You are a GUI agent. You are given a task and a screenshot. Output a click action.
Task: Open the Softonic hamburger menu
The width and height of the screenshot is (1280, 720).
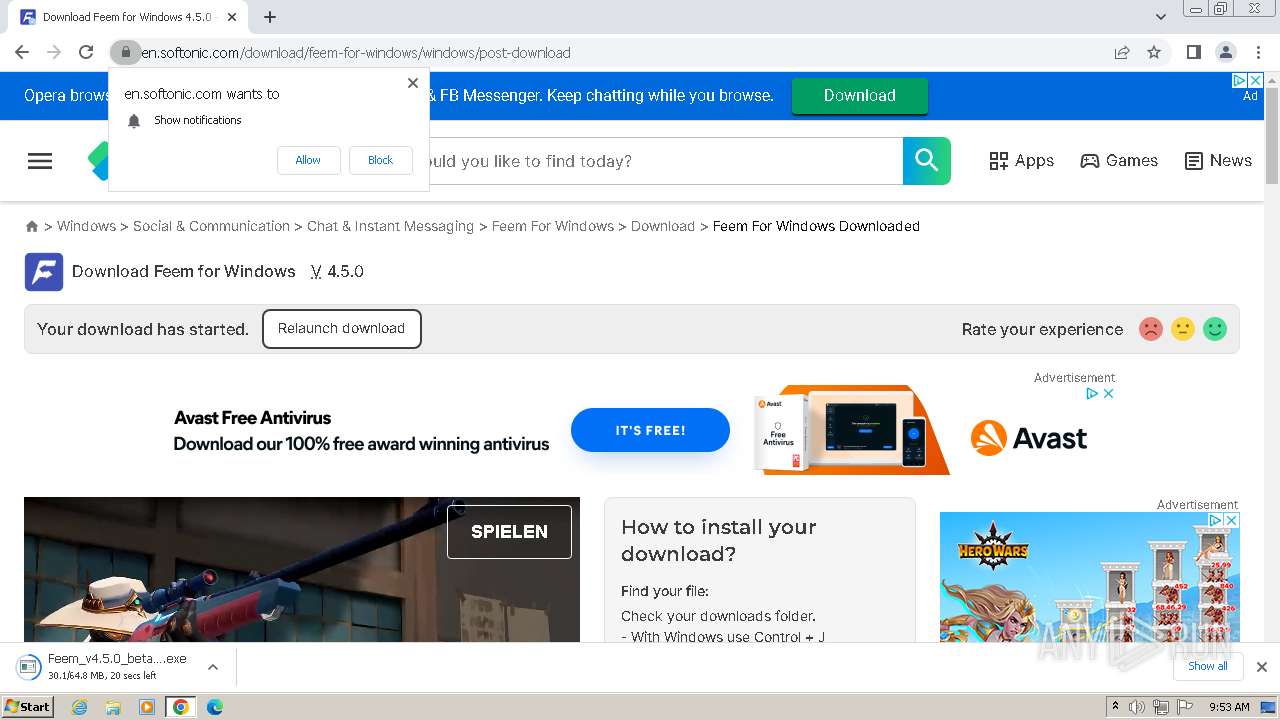[40, 161]
